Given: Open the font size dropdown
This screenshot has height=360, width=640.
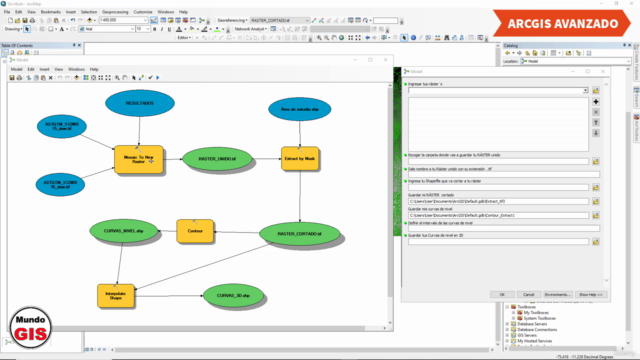Looking at the screenshot, I should click(x=148, y=29).
